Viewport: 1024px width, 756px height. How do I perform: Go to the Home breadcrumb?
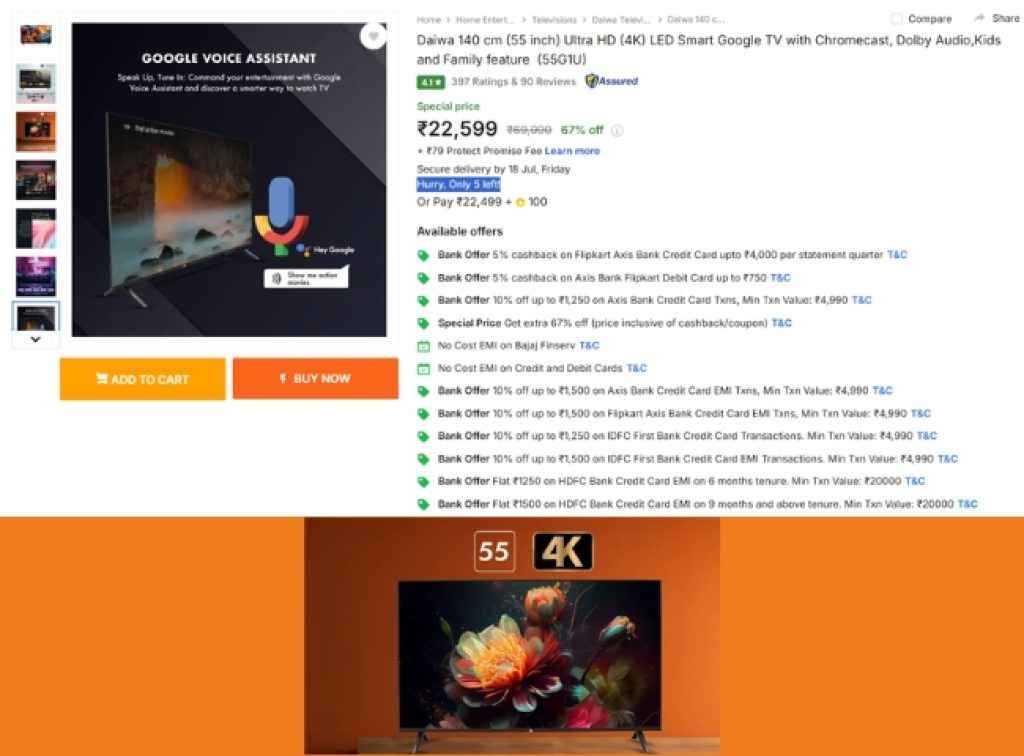pos(428,20)
